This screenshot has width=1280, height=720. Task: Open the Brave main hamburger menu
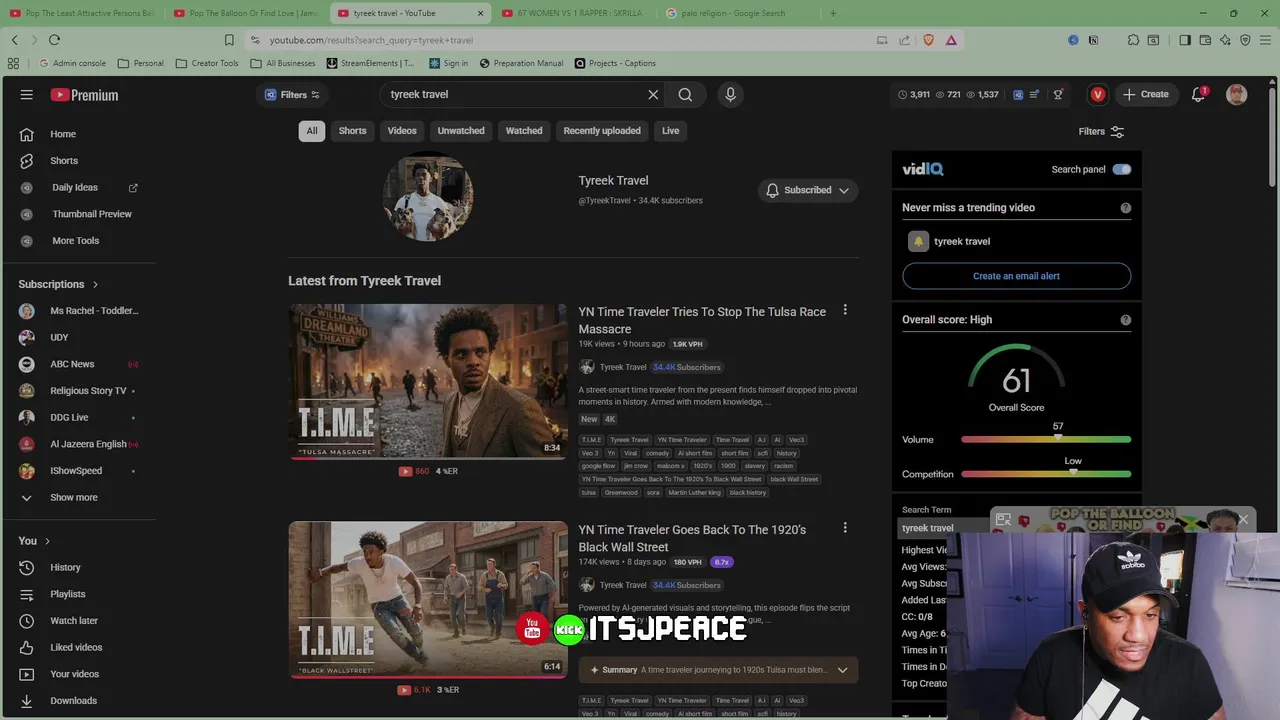1265,40
